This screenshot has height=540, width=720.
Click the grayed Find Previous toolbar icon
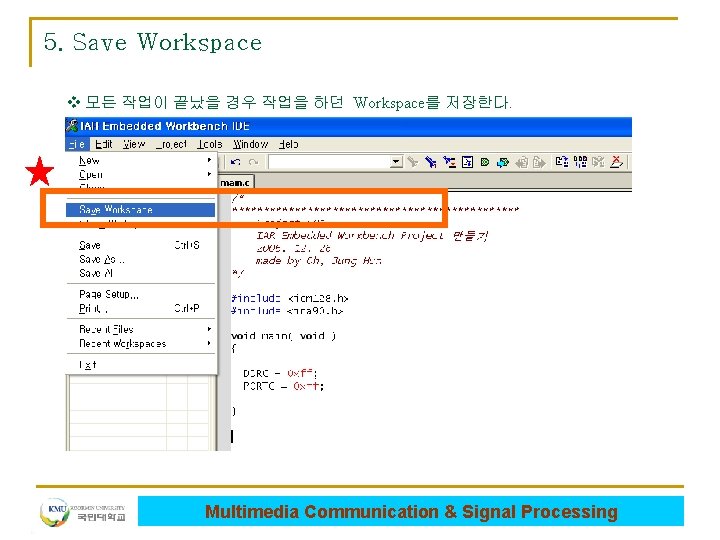point(413,162)
